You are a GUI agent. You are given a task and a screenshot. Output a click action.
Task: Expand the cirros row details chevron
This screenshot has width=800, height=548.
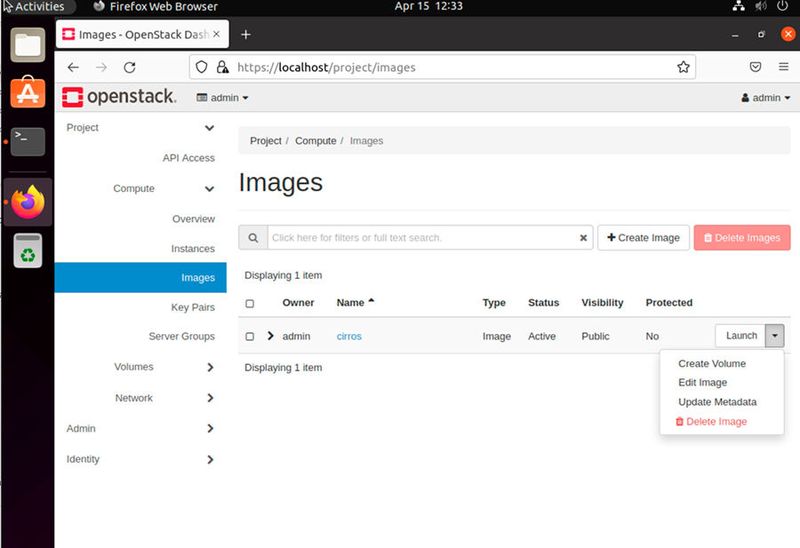(x=270, y=336)
